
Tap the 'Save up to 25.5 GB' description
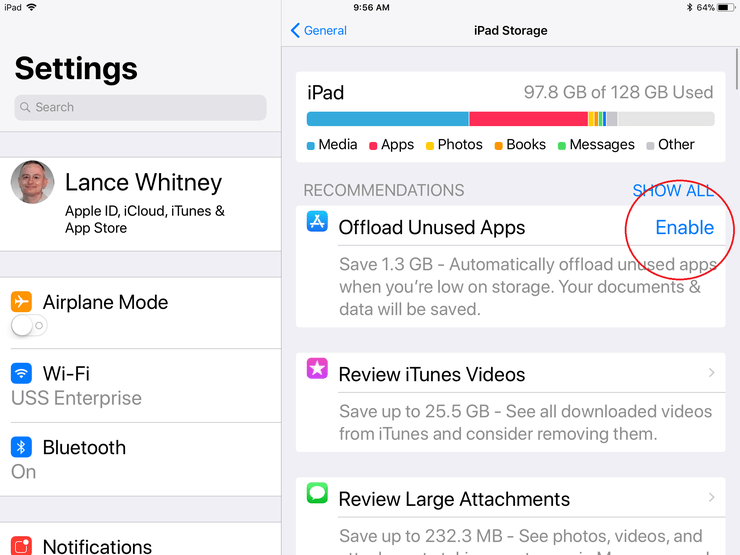coord(525,422)
